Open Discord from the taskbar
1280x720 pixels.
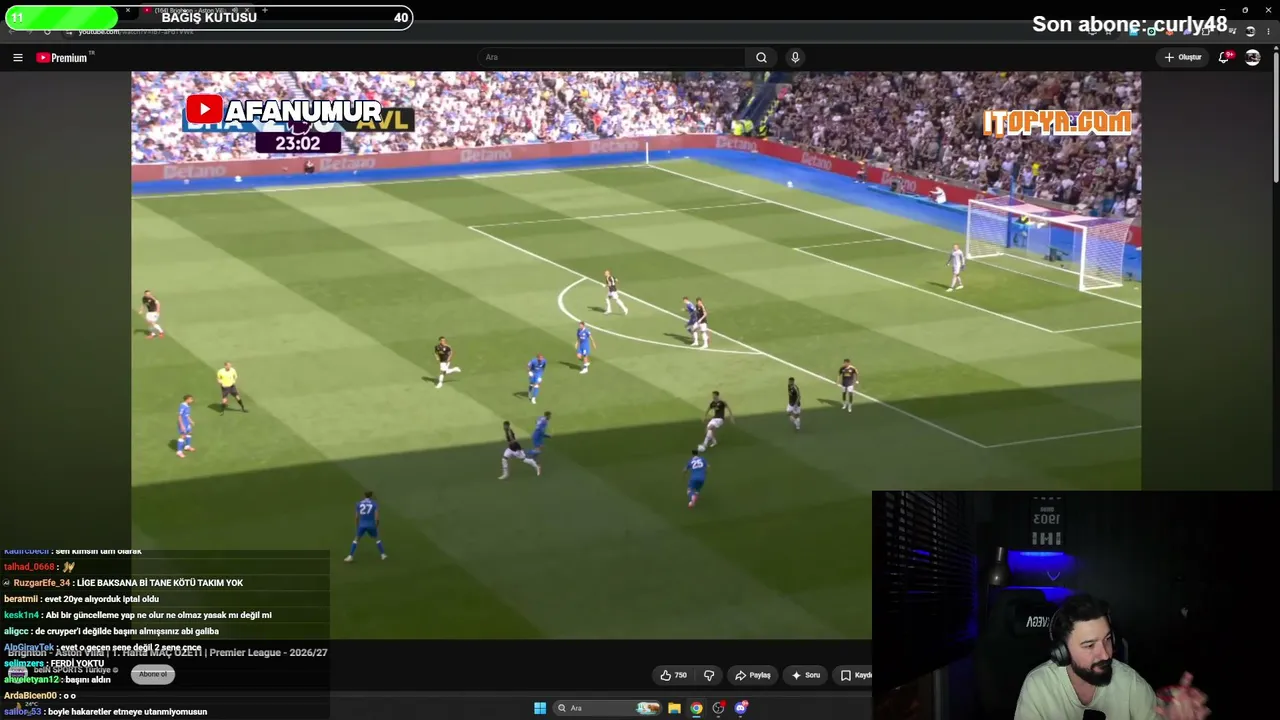(x=741, y=708)
